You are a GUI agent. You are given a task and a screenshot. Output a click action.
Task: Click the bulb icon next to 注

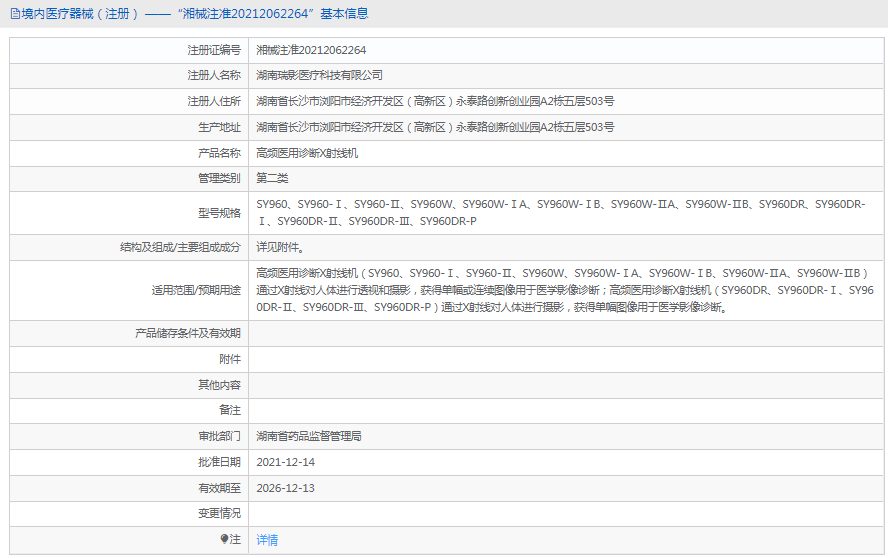224,539
